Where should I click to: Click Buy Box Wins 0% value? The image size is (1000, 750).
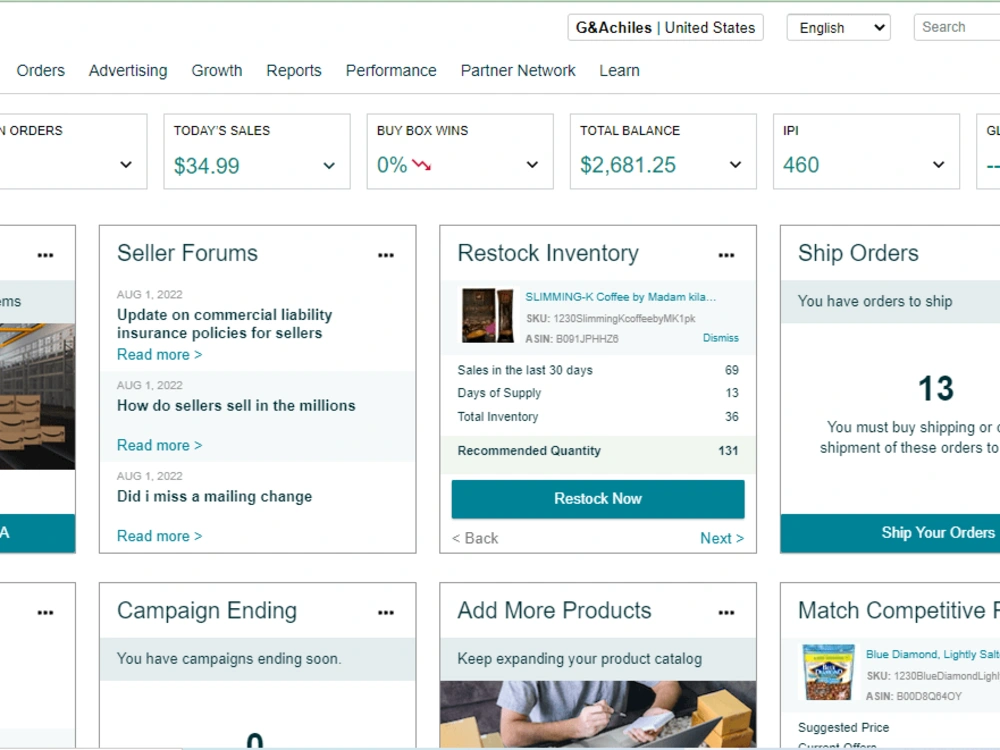pyautogui.click(x=392, y=165)
